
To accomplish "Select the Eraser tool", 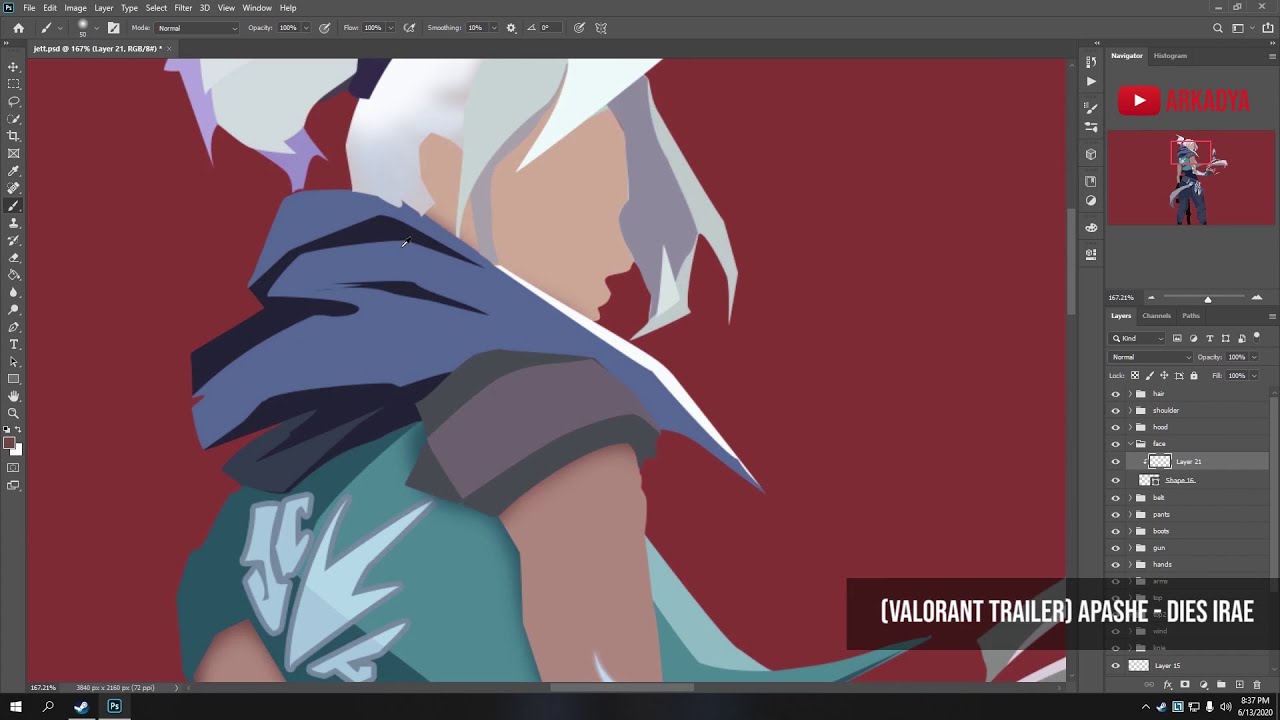I will pos(14,258).
